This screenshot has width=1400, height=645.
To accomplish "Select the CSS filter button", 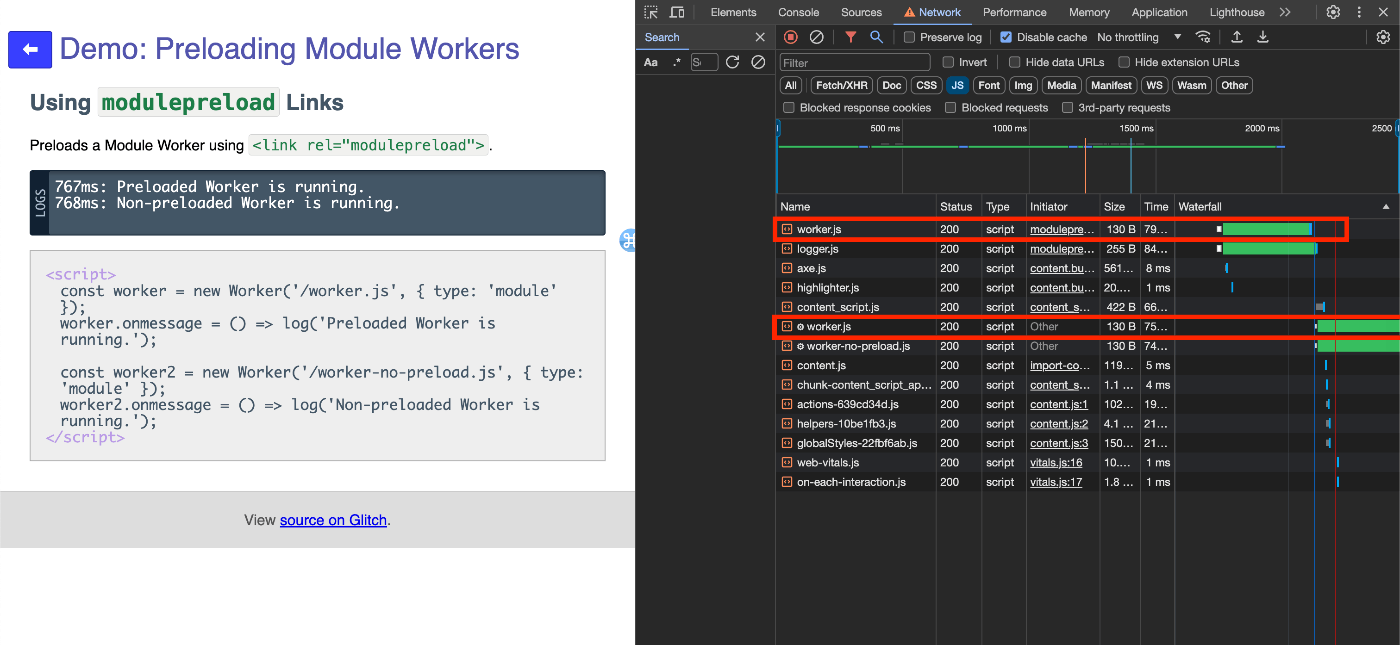I will [927, 85].
